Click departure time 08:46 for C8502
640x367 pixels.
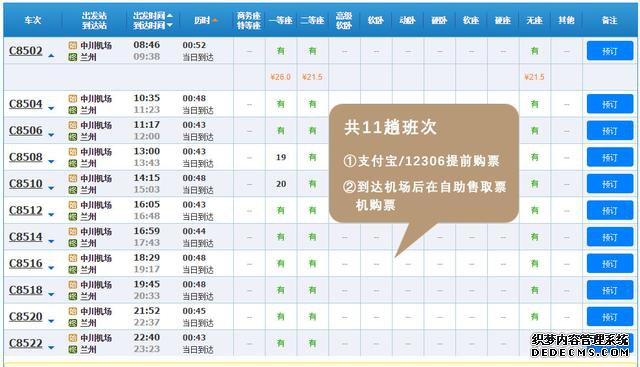(x=147, y=45)
